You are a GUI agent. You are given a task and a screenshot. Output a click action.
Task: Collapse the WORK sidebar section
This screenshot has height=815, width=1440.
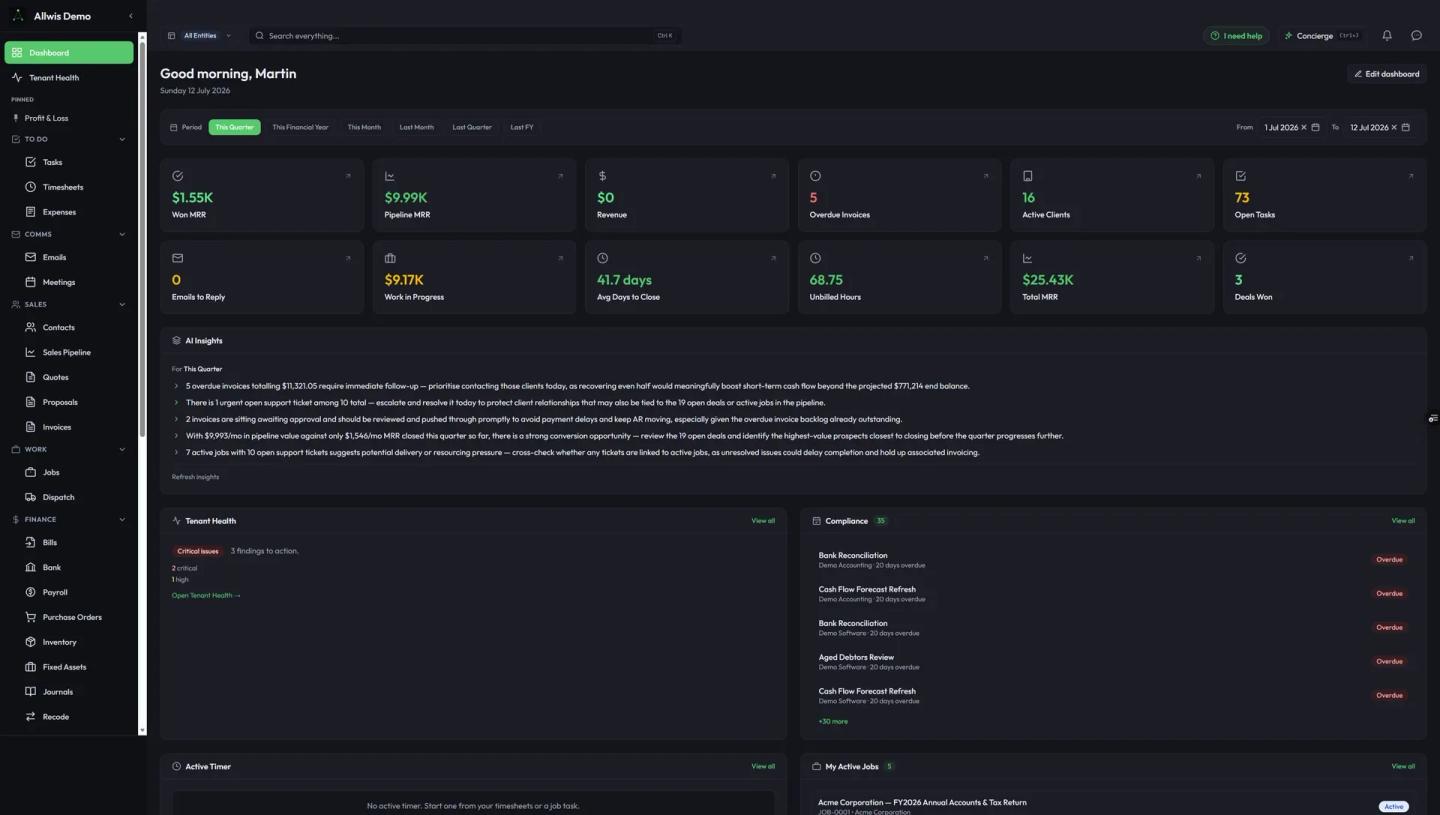point(122,449)
